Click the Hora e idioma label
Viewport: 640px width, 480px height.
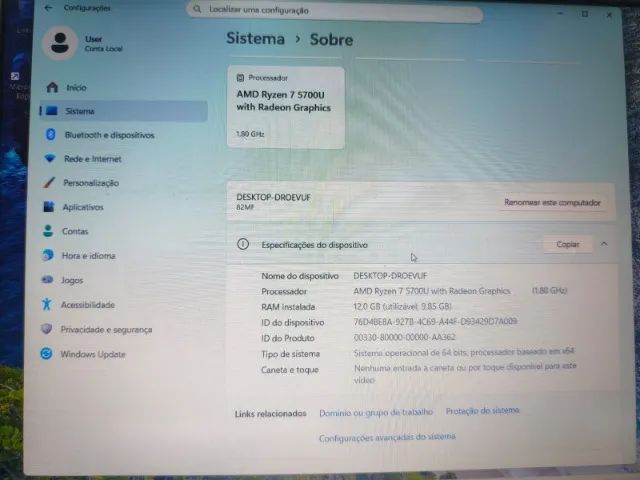(89, 256)
